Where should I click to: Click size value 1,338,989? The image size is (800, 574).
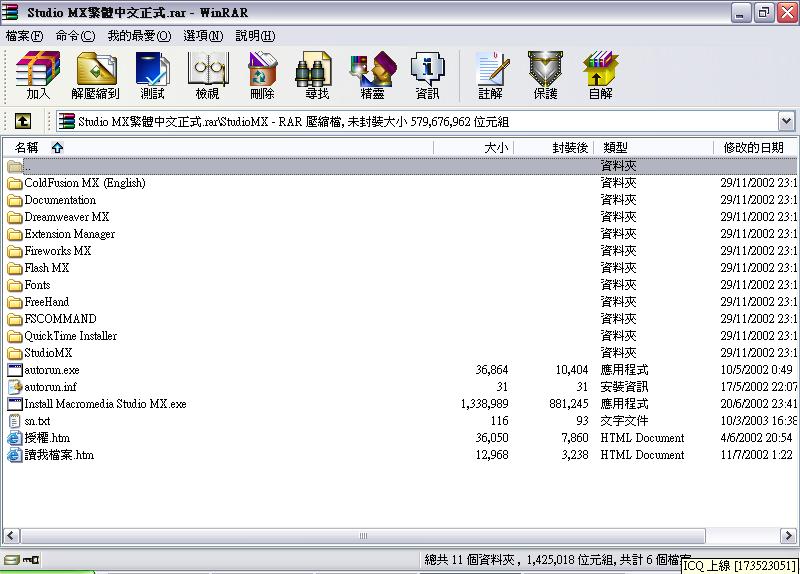coord(484,404)
